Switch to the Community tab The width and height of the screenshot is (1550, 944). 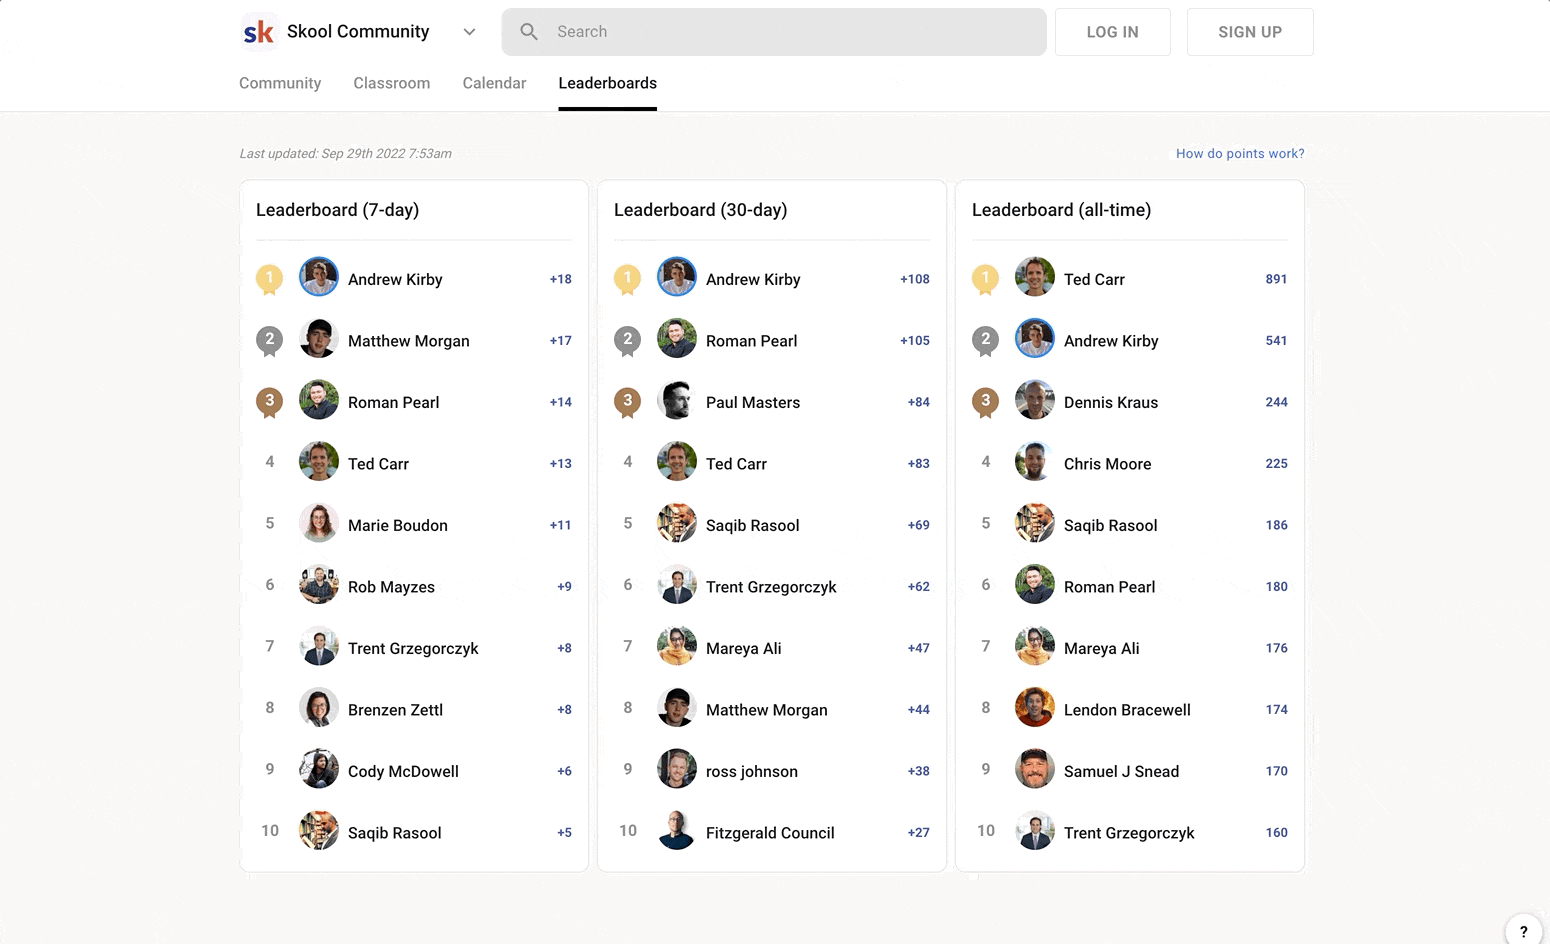[280, 83]
